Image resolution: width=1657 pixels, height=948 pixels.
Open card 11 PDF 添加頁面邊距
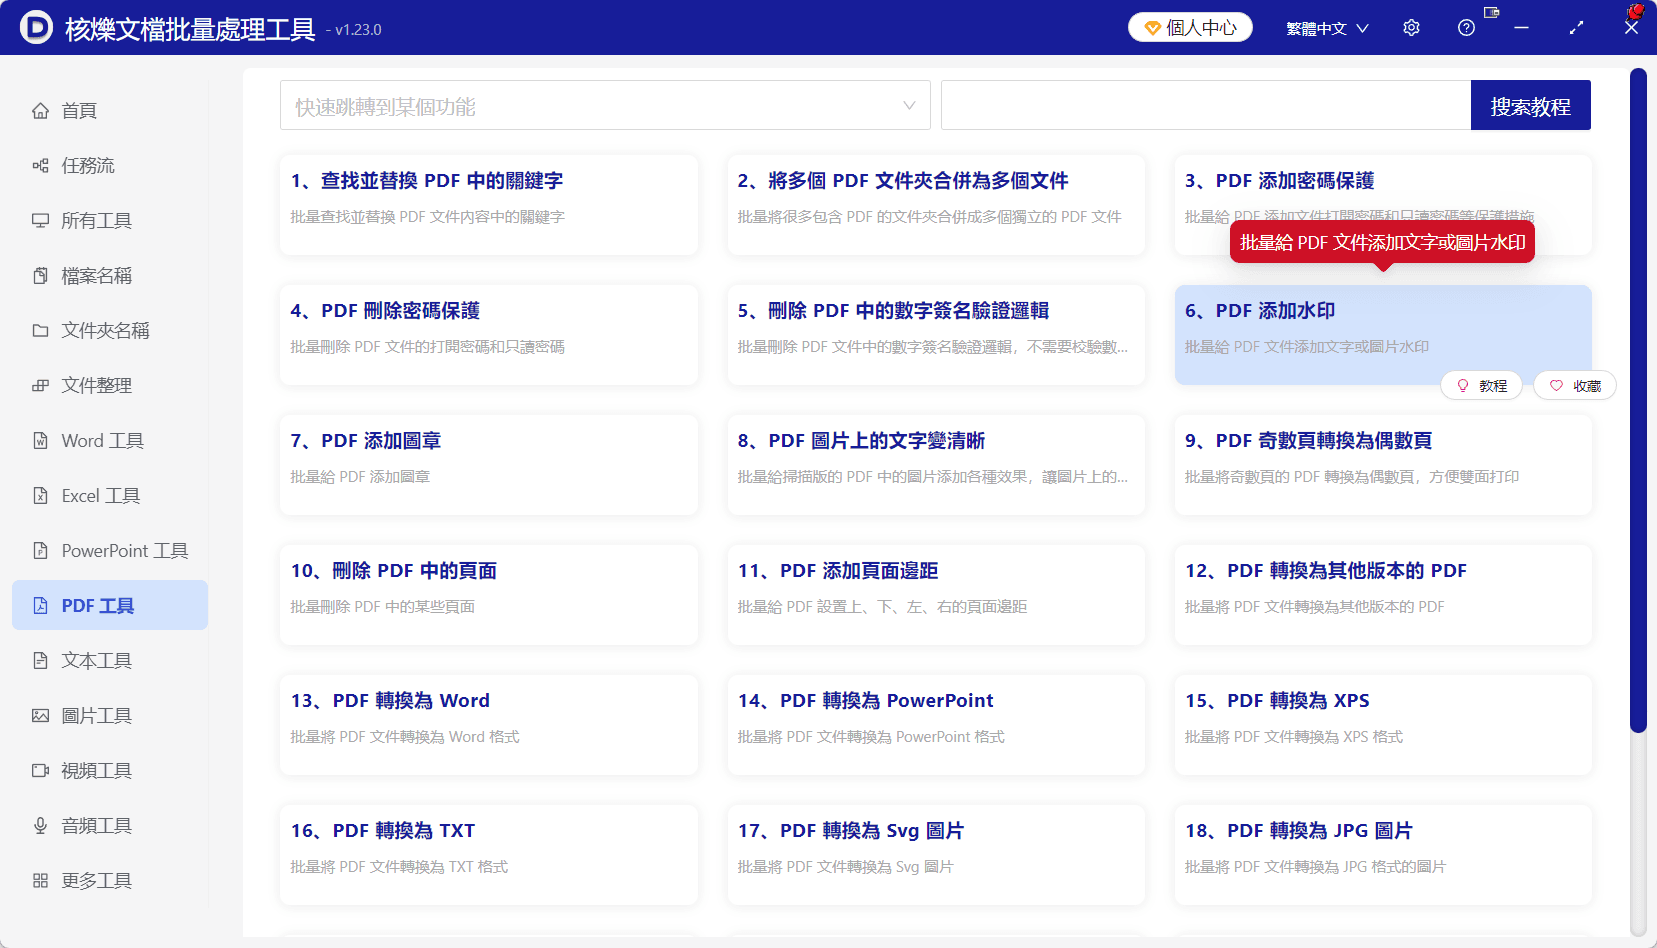pyautogui.click(x=936, y=595)
